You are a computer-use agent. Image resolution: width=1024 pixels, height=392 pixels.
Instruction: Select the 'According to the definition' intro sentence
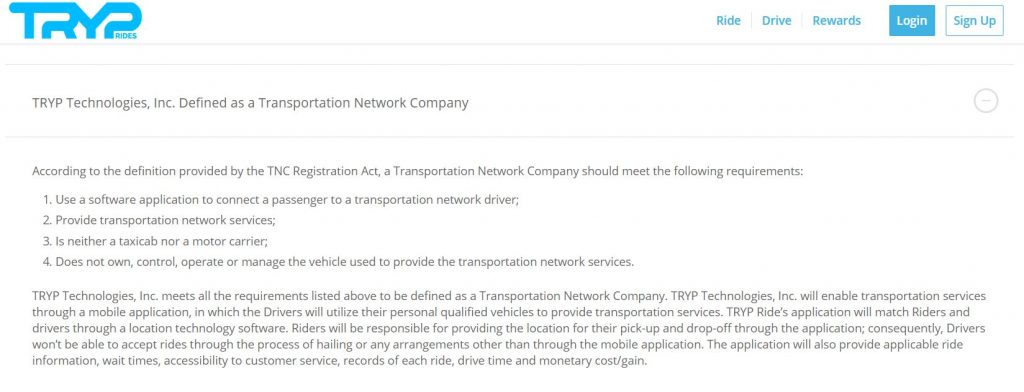point(417,172)
